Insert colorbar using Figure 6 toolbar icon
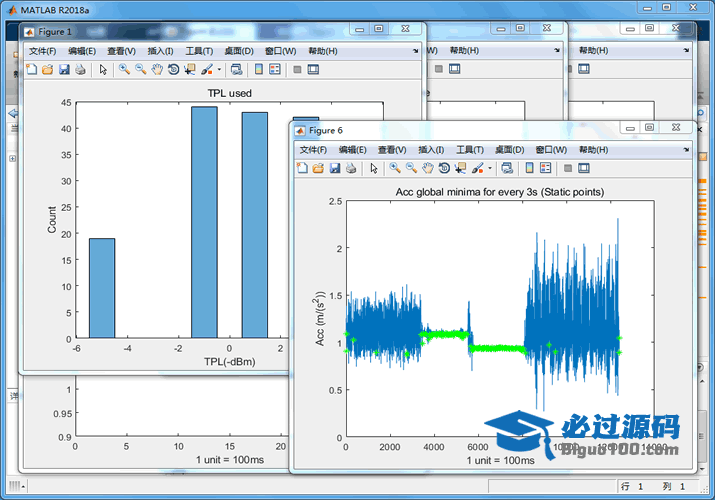Image resolution: width=715 pixels, height=500 pixels. pos(529,168)
